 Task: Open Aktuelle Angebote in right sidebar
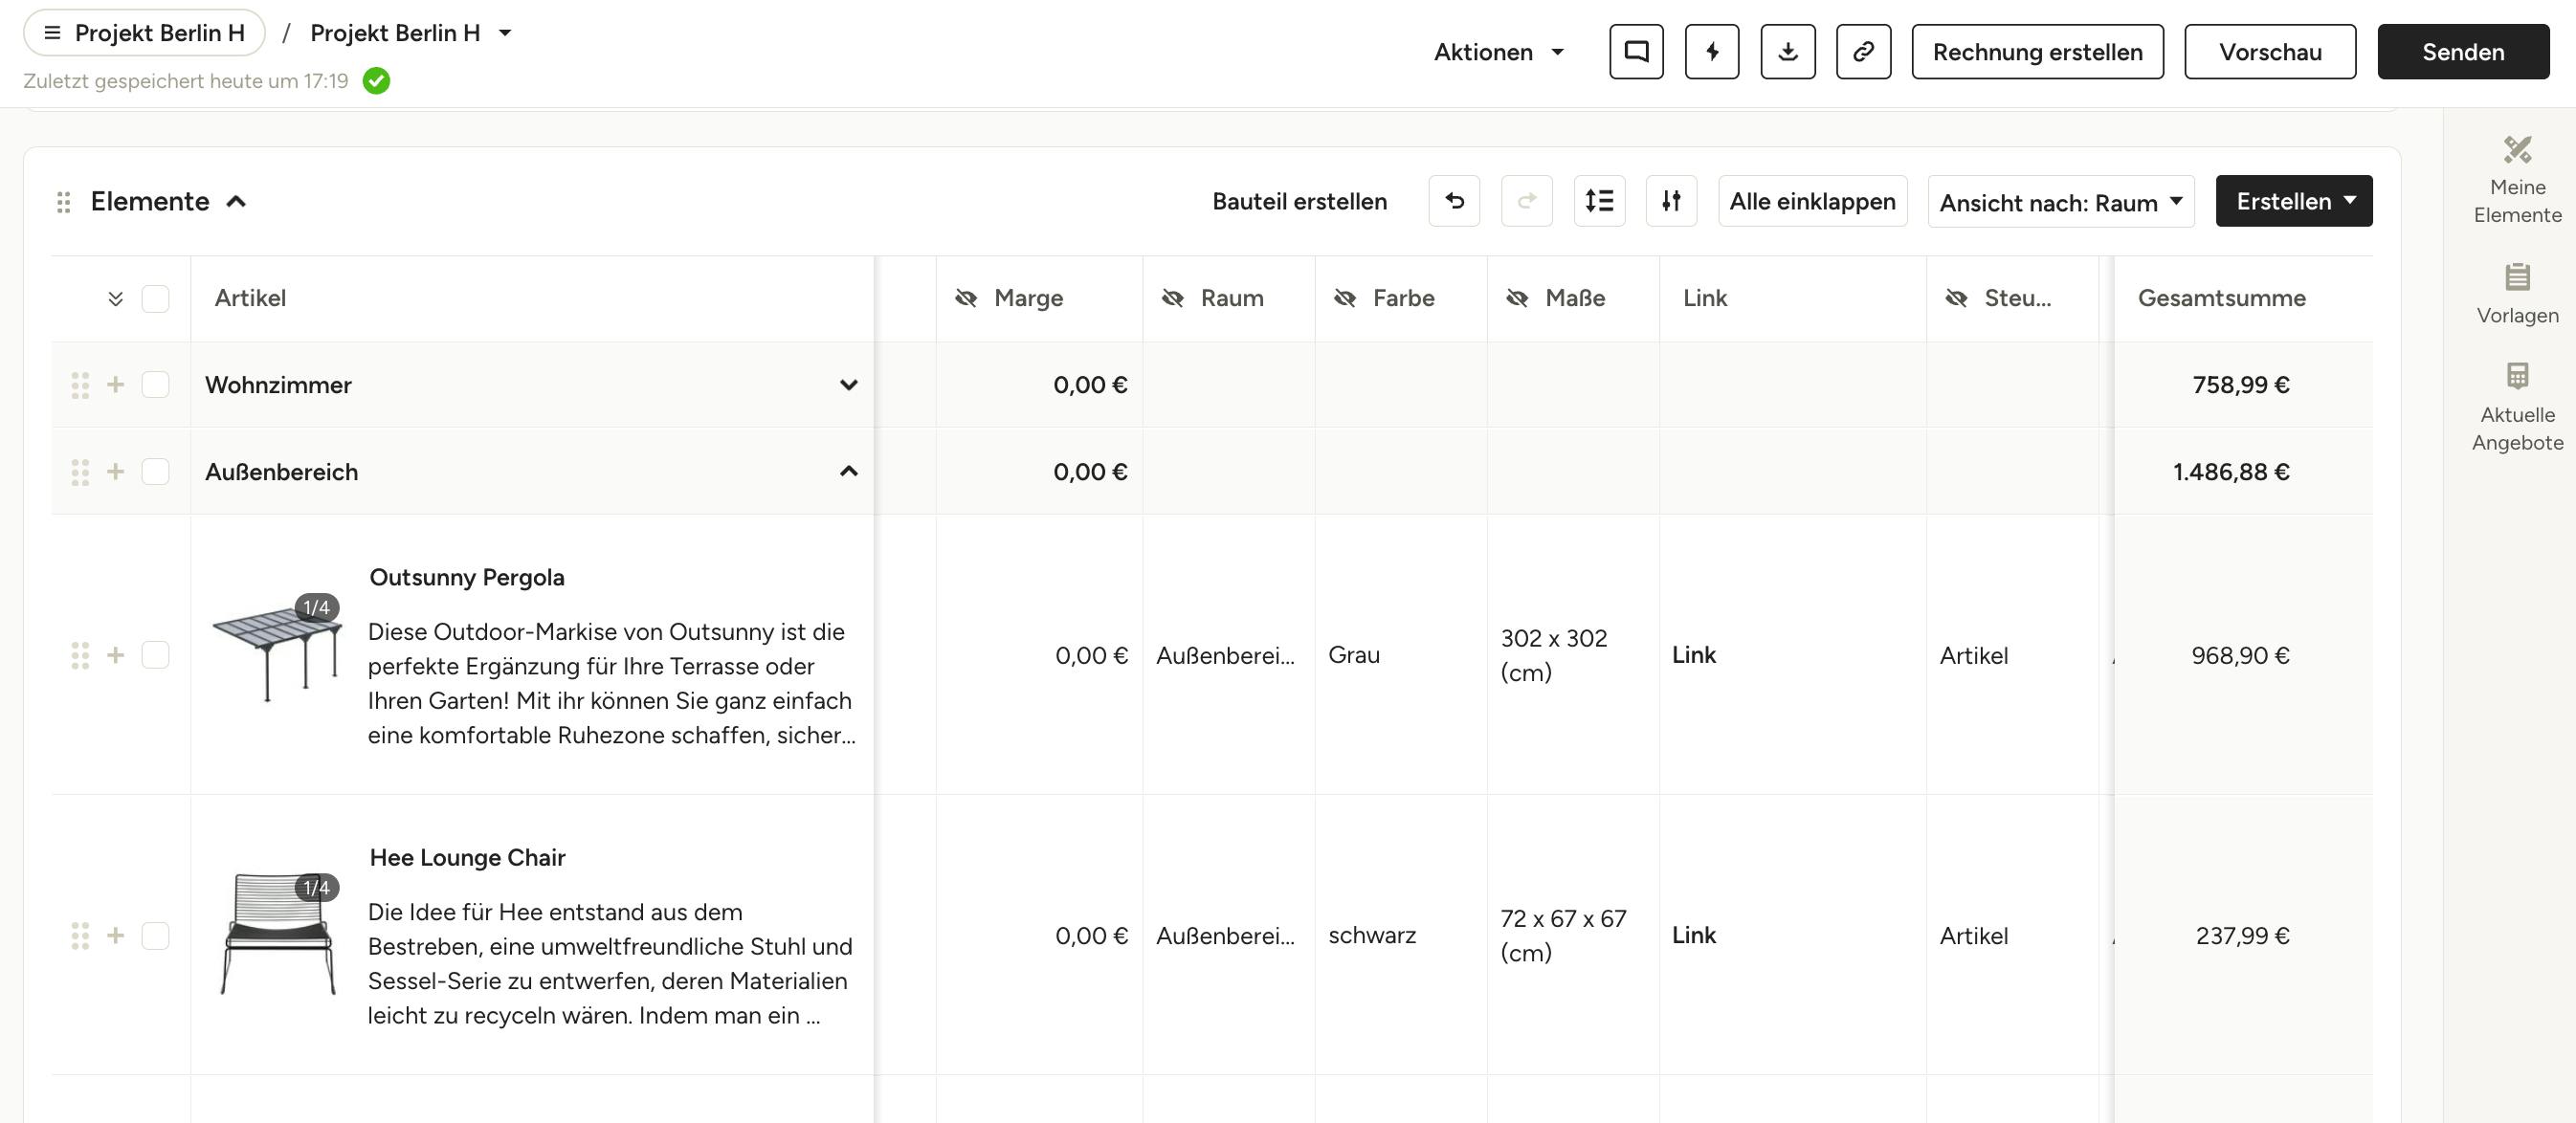[2517, 407]
